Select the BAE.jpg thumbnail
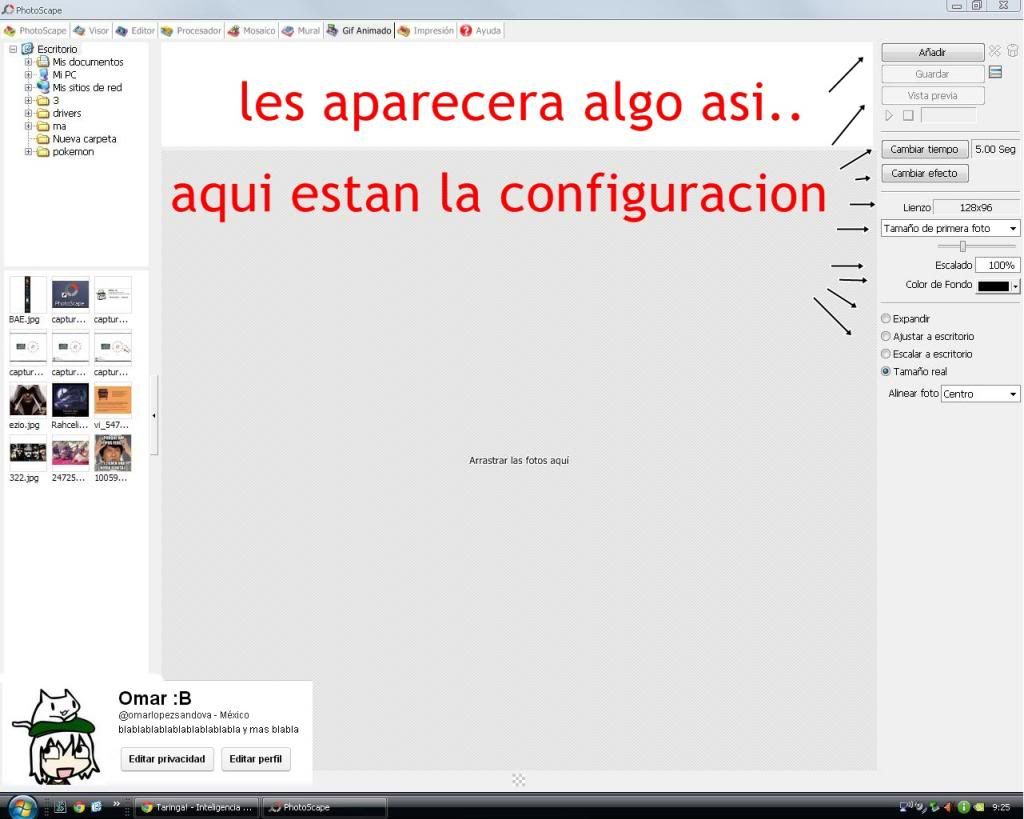The height and width of the screenshot is (819, 1024). pyautogui.click(x=27, y=295)
